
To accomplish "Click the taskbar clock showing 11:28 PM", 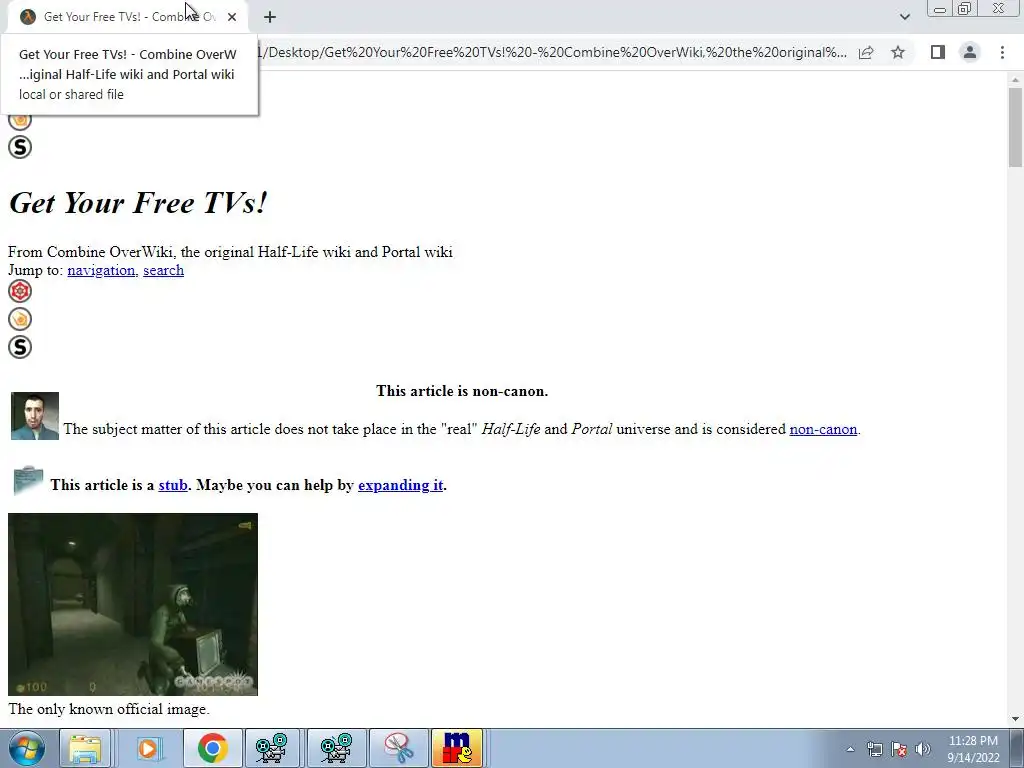I will coord(973,749).
